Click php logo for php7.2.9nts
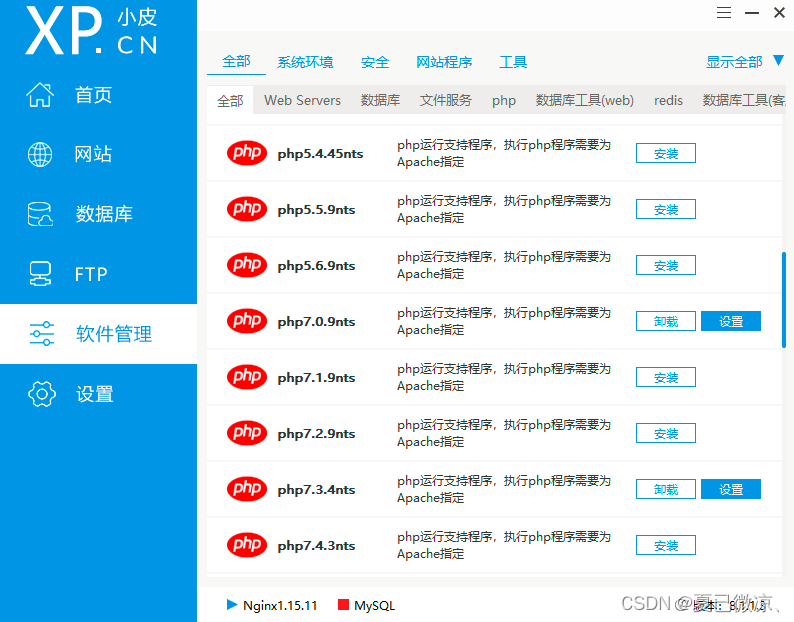 pos(247,433)
